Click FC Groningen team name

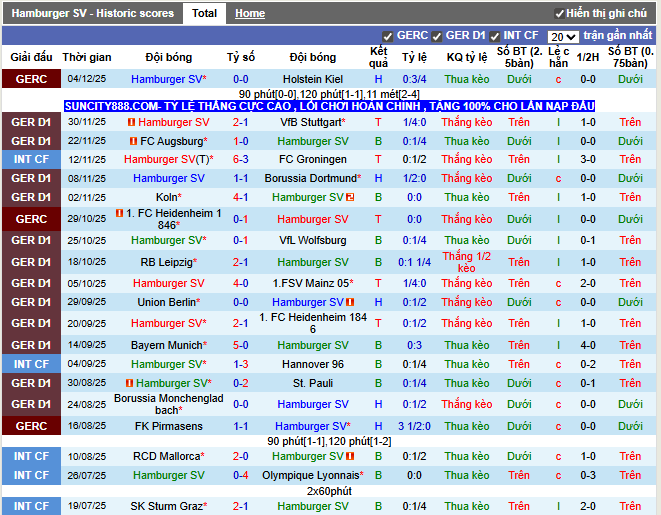(313, 159)
